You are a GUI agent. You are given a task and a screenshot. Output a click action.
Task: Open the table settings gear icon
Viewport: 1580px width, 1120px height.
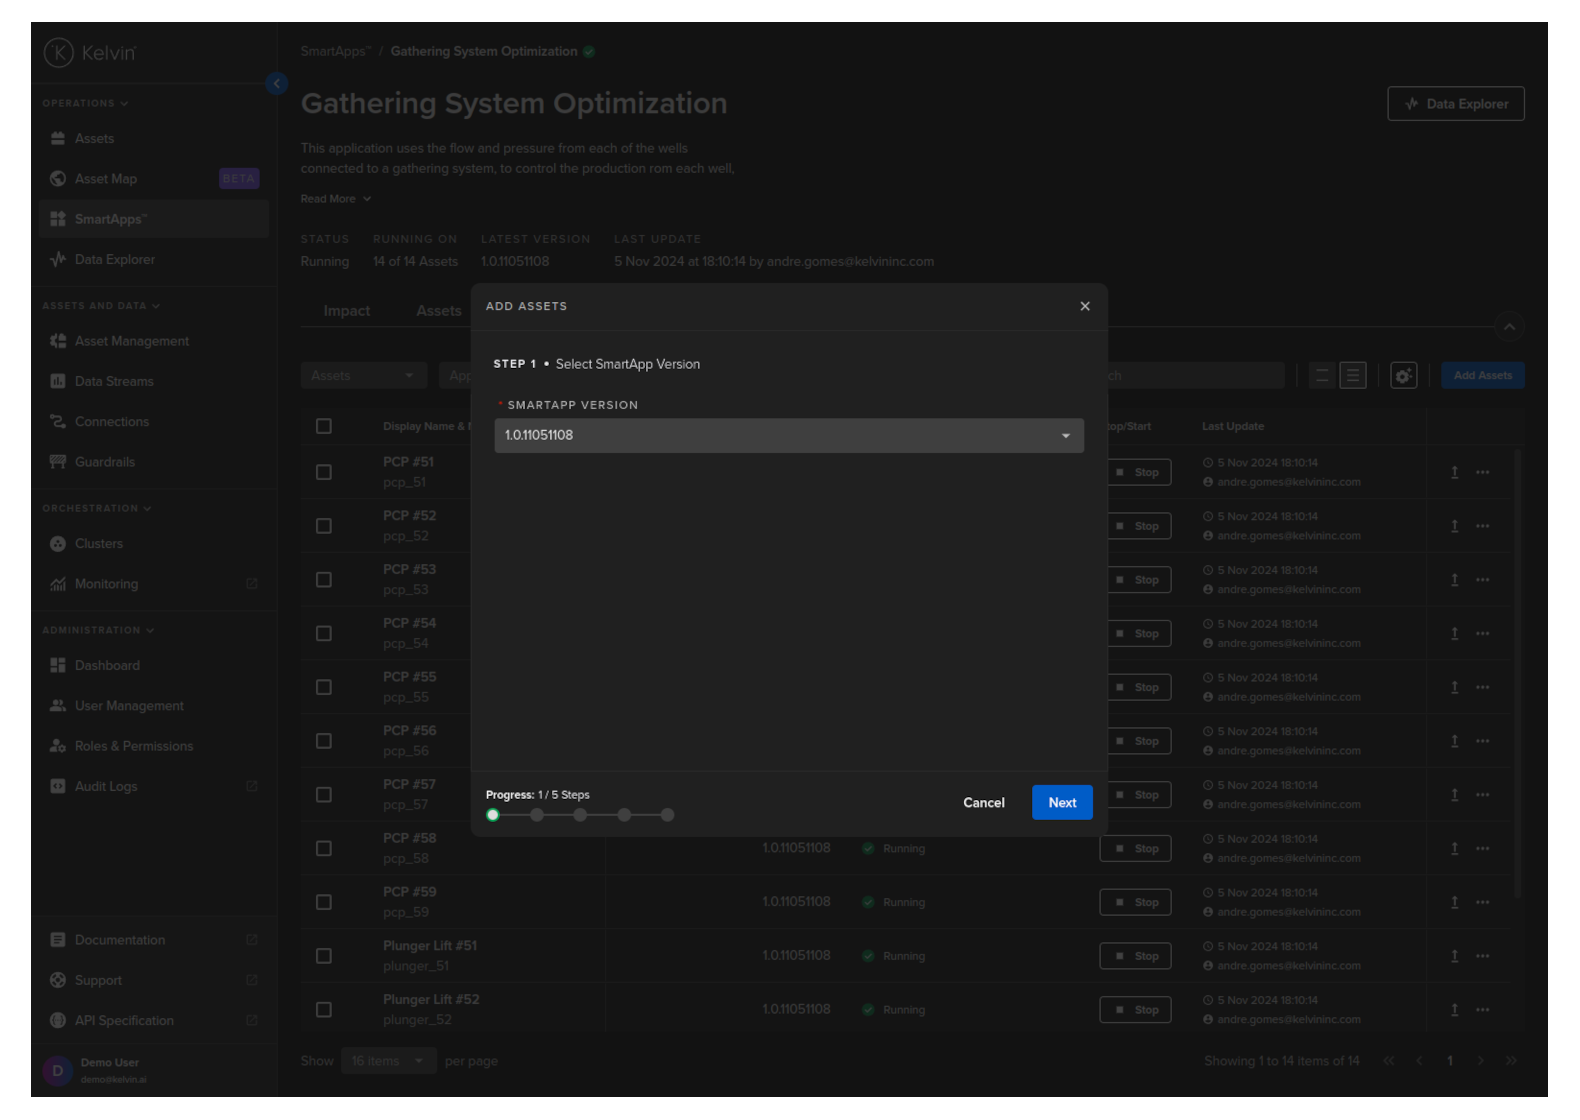1403,376
